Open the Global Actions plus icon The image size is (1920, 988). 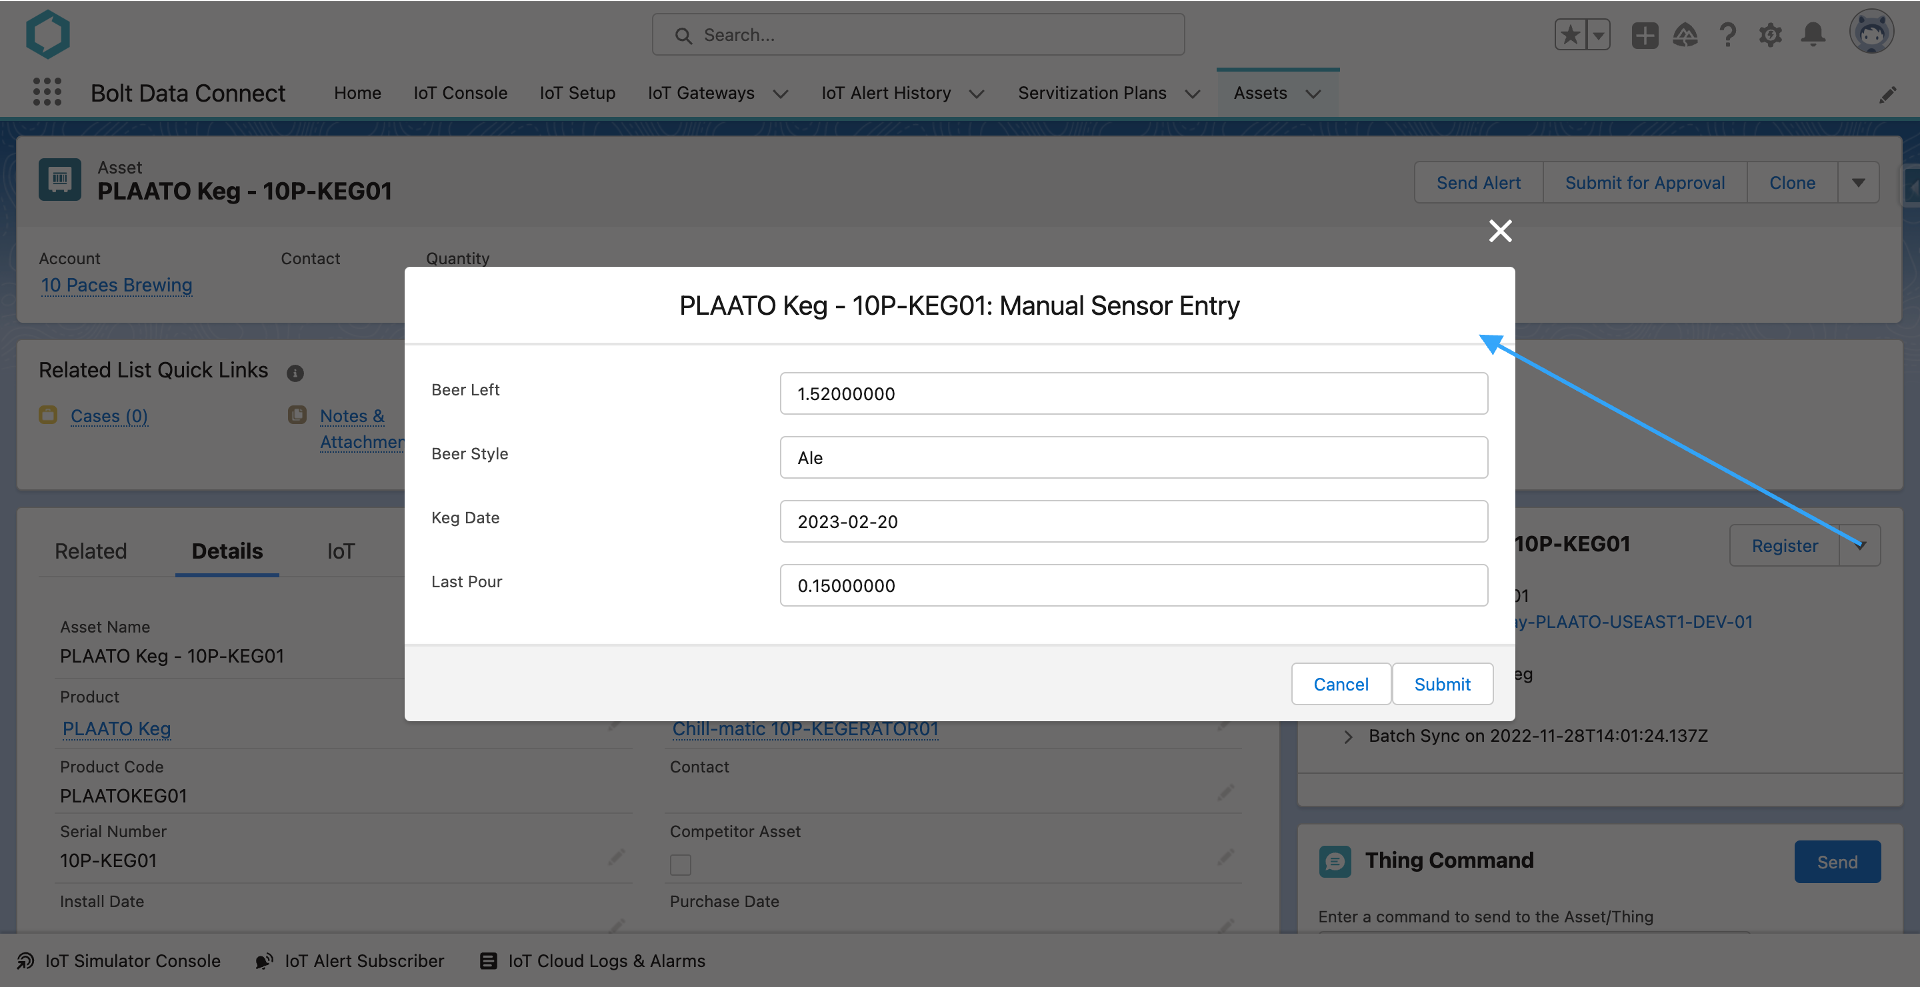pos(1645,35)
